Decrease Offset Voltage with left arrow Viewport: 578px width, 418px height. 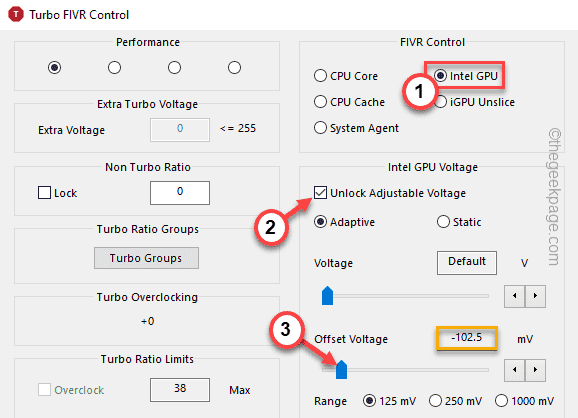(x=514, y=370)
